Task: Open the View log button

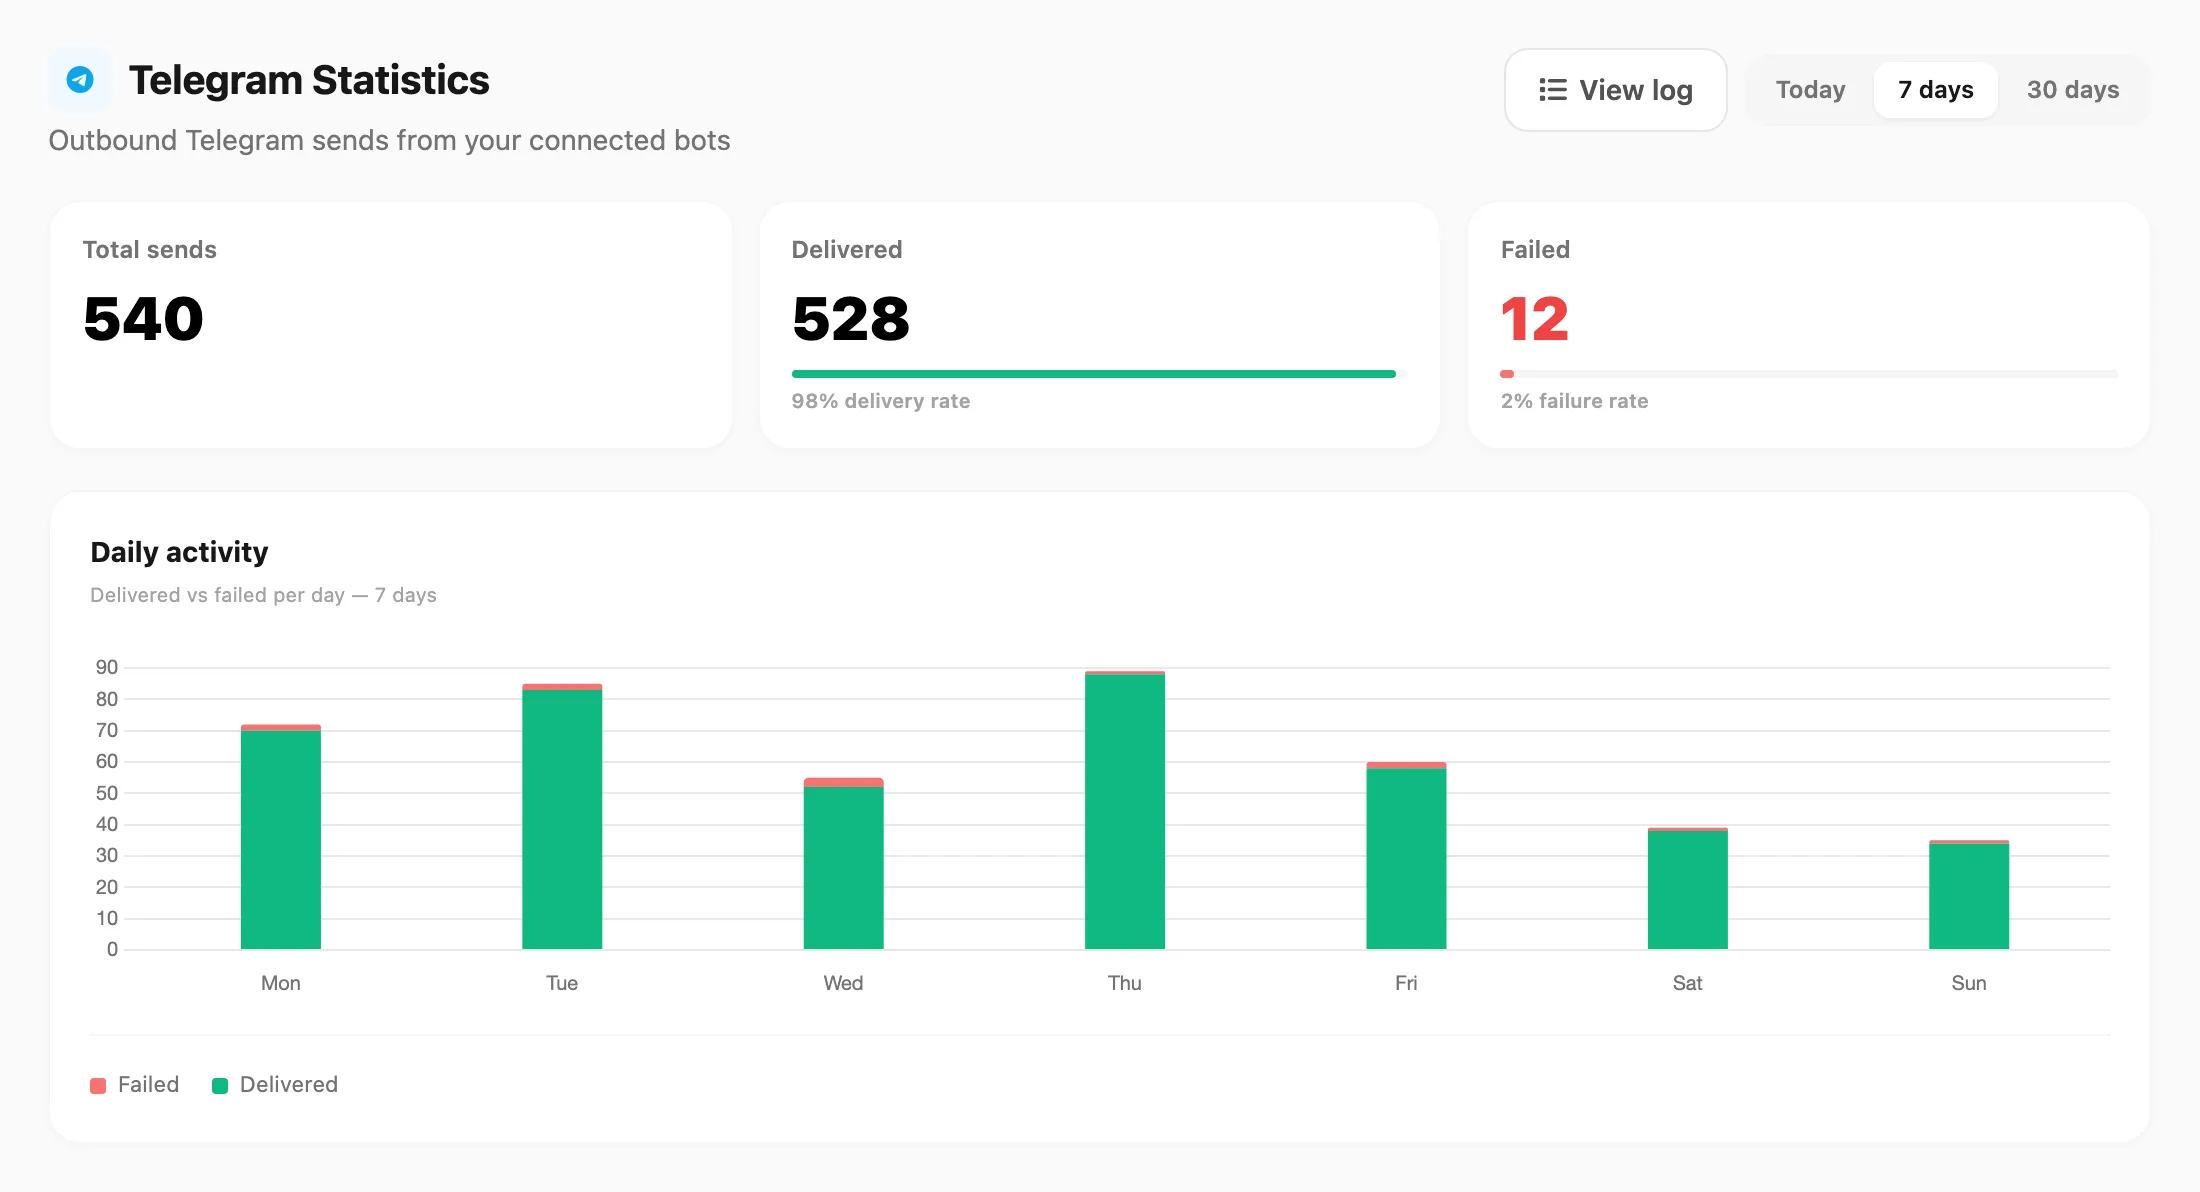Action: 1615,90
